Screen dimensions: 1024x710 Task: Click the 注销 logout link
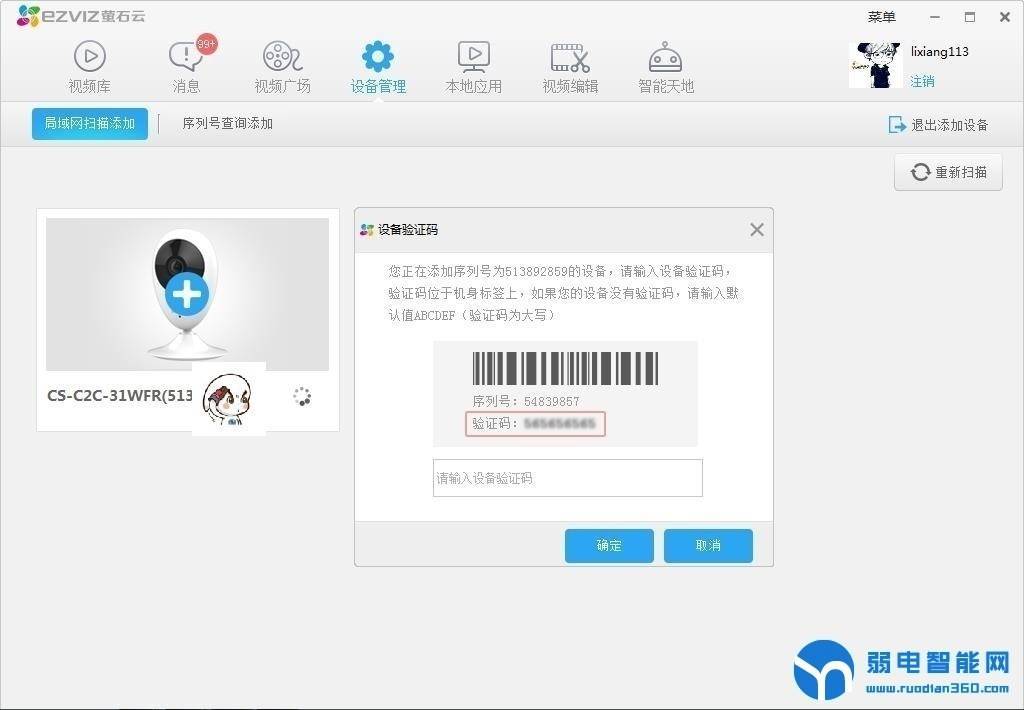pyautogui.click(x=922, y=81)
